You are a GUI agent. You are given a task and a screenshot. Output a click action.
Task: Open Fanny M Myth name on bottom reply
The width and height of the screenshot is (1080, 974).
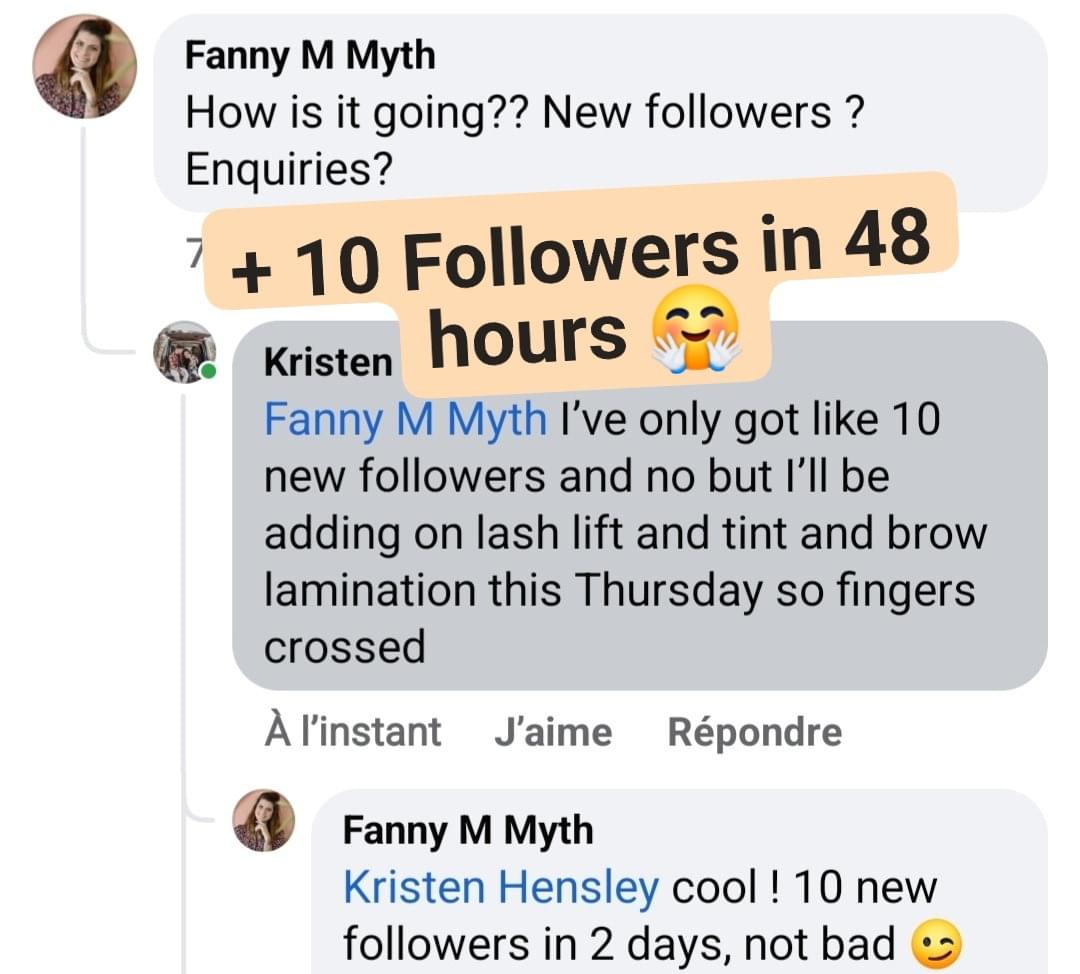coord(467,830)
